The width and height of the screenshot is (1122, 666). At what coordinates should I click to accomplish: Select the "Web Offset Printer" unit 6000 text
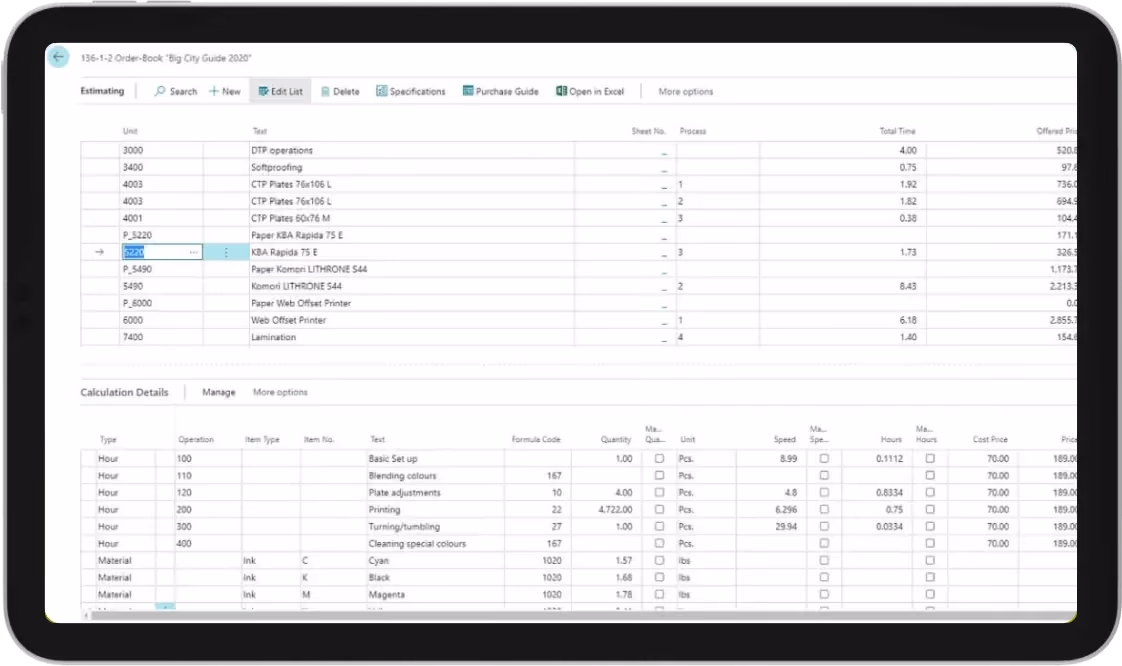click(x=288, y=320)
